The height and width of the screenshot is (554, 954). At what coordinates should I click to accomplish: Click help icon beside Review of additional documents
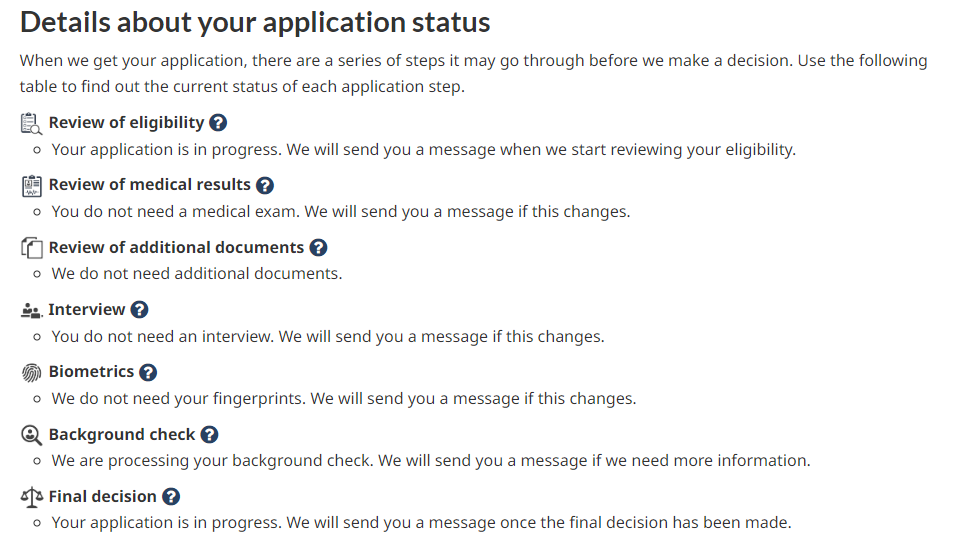318,248
